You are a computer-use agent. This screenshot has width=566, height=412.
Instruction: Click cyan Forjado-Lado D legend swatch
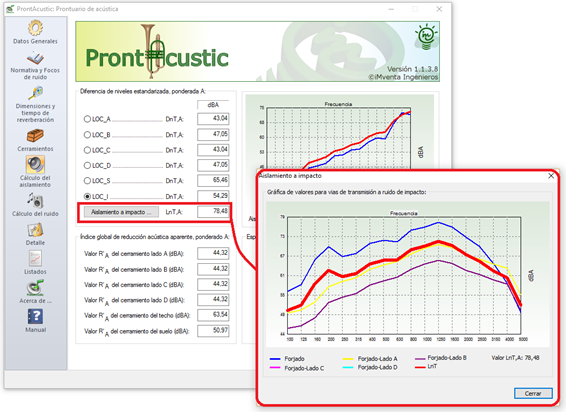[348, 368]
